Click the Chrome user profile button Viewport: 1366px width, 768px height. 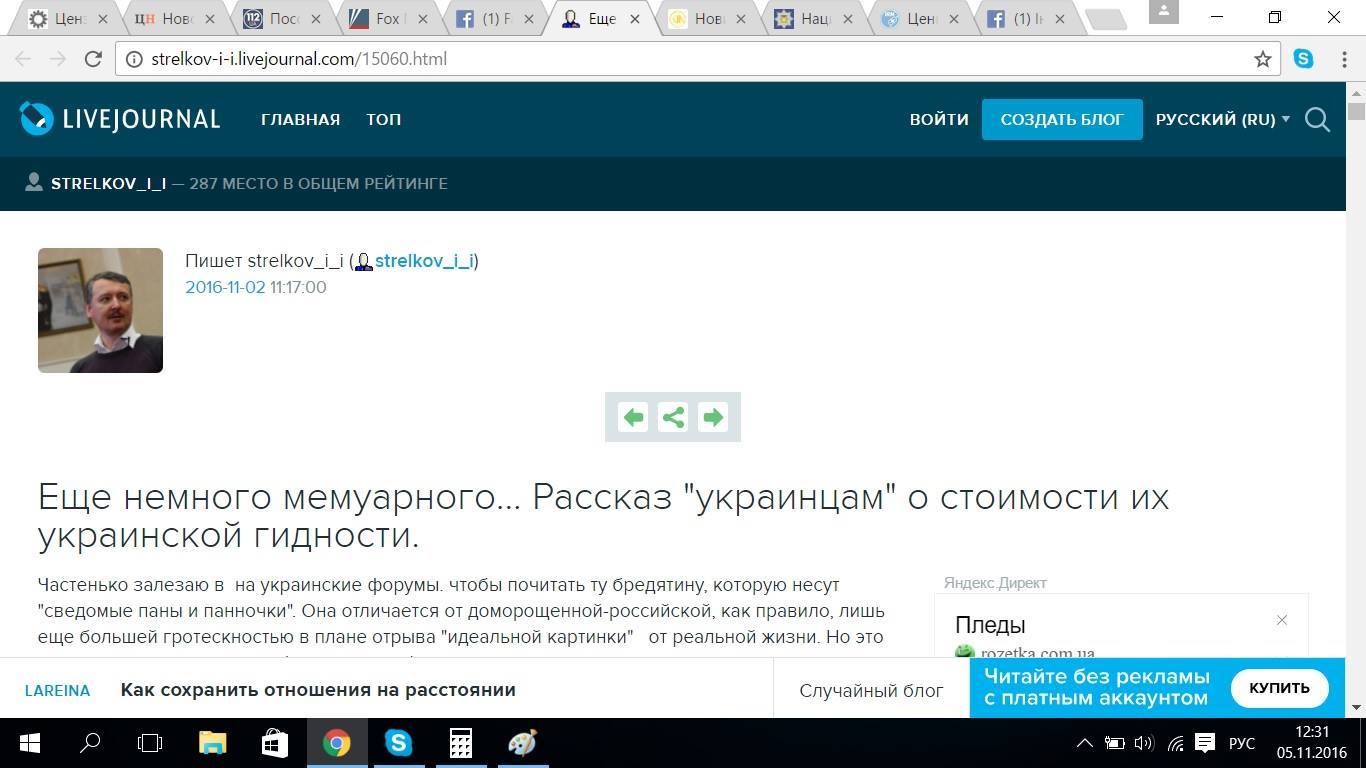pyautogui.click(x=1163, y=11)
